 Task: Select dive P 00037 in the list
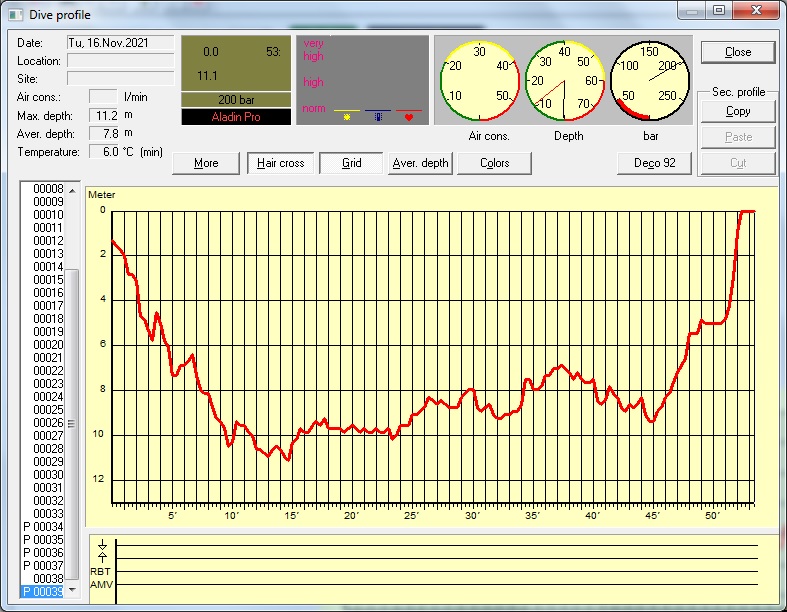[x=44, y=566]
